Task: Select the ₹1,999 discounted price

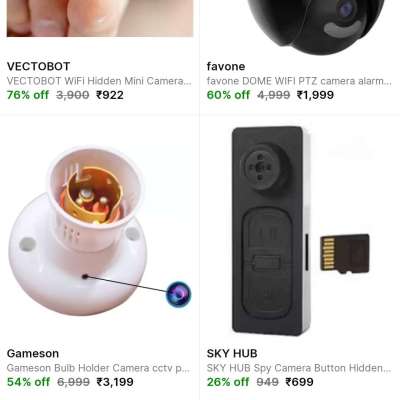Action: 315,95
